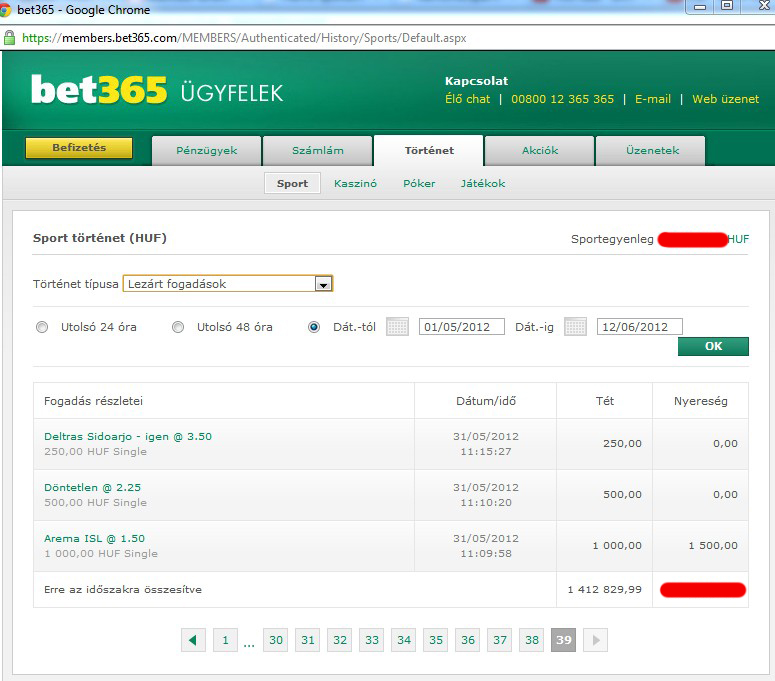Viewport: 775px width, 681px height.
Task: Click the Erre az időszakra összesítve row label
Action: (123, 589)
